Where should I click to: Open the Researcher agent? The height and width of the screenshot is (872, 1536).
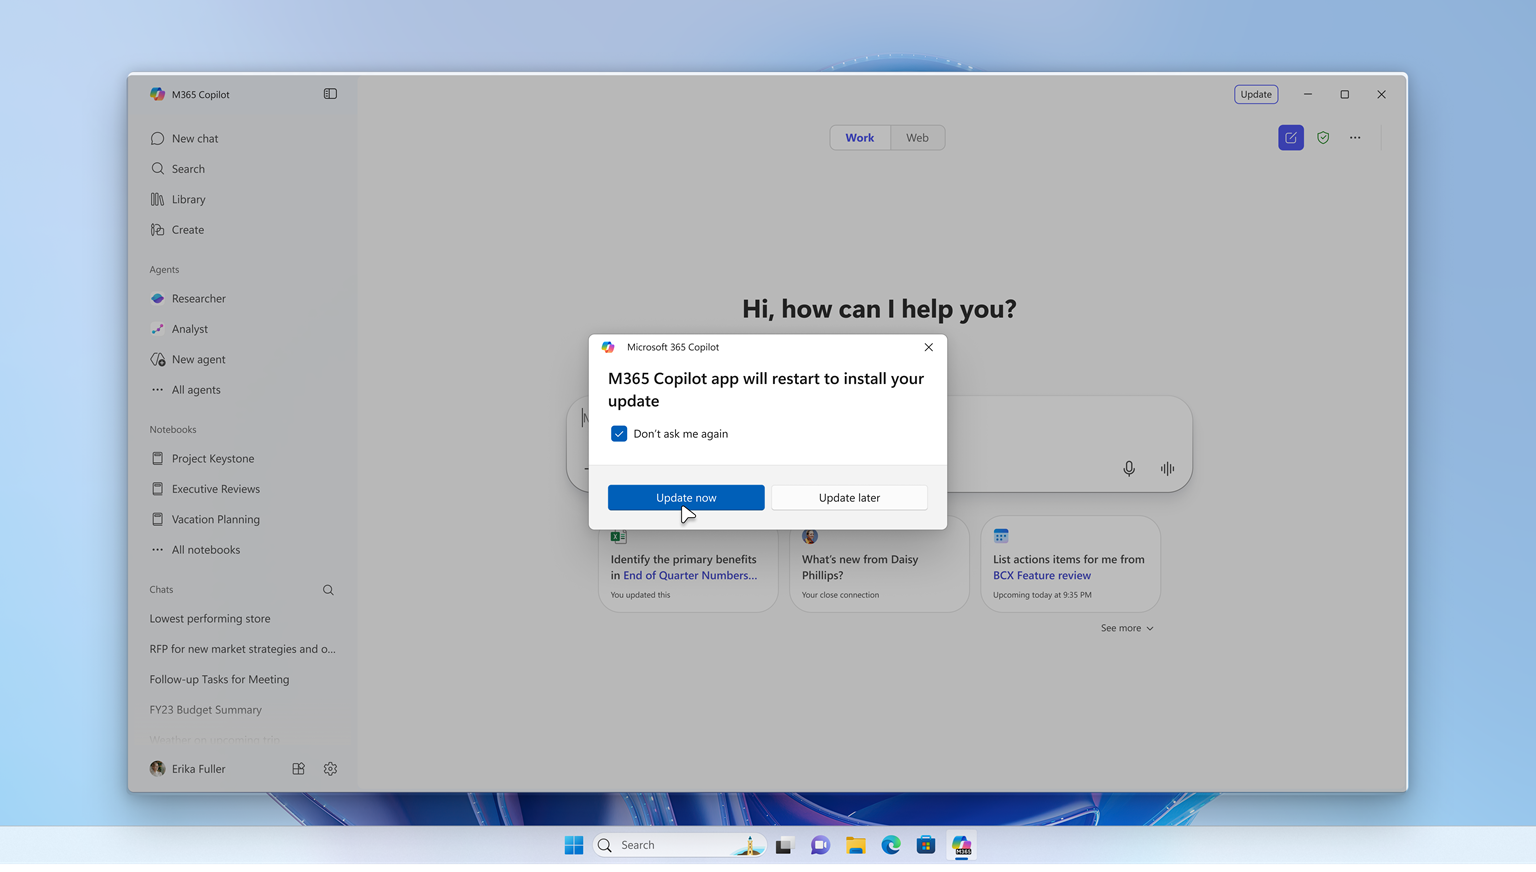[x=198, y=298]
